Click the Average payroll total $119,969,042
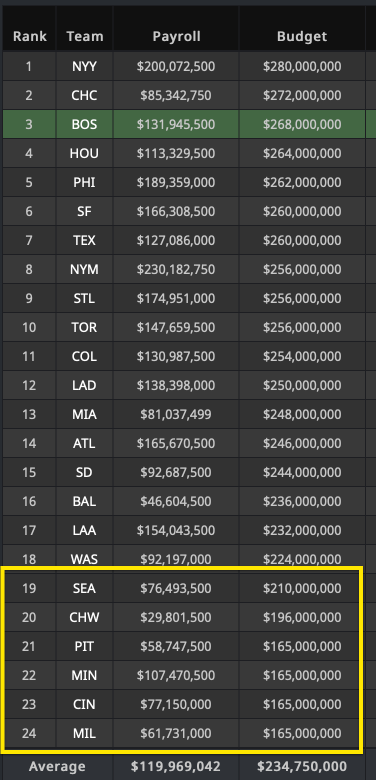This screenshot has height=780, width=376. [176, 767]
